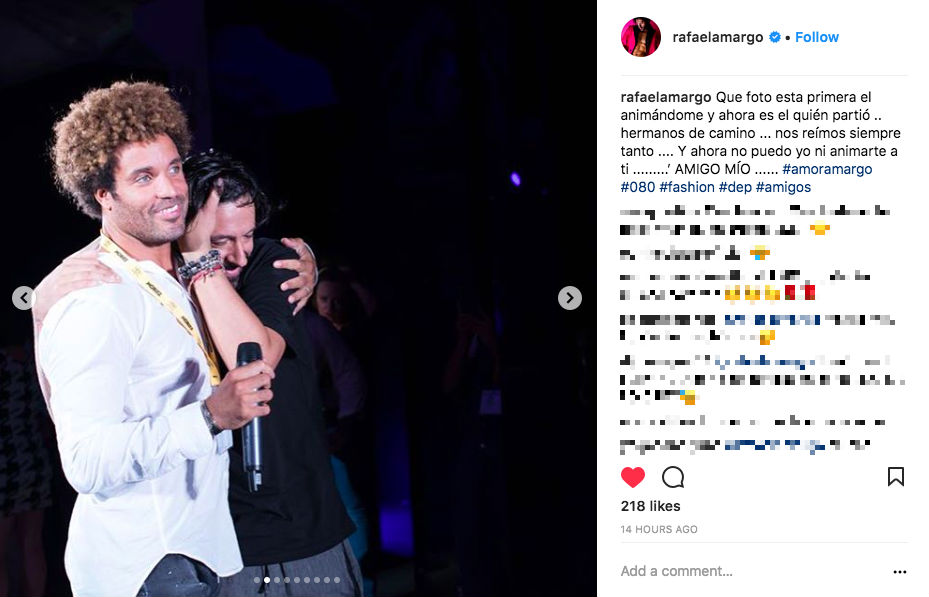This screenshot has width=929, height=597.
Task: Click the blue verified badge
Action: click(774, 37)
